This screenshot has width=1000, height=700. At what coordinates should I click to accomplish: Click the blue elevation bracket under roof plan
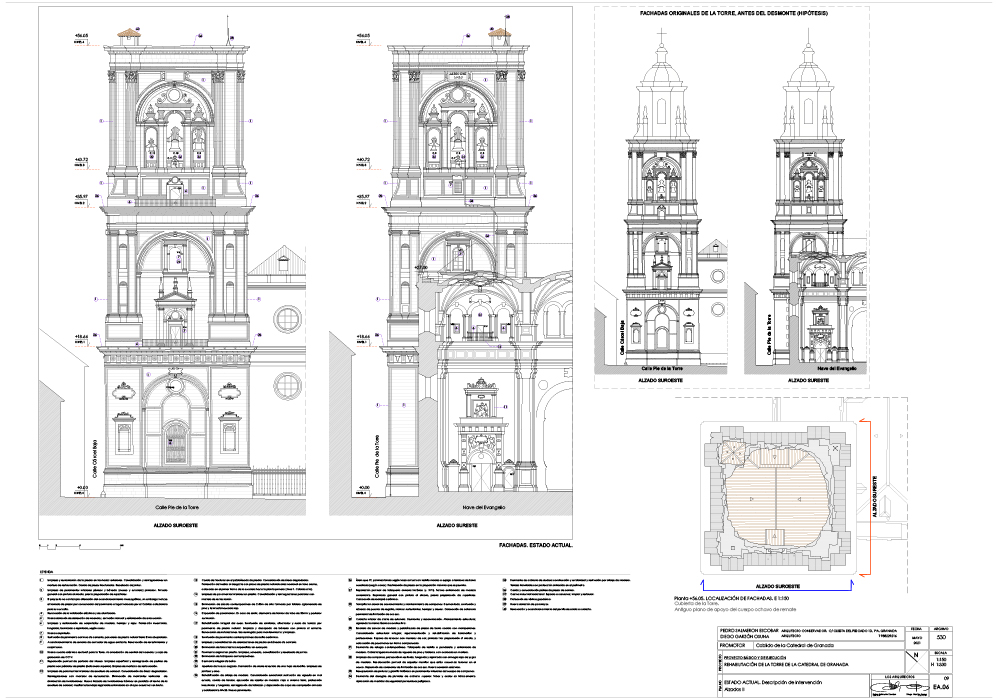pos(777,590)
